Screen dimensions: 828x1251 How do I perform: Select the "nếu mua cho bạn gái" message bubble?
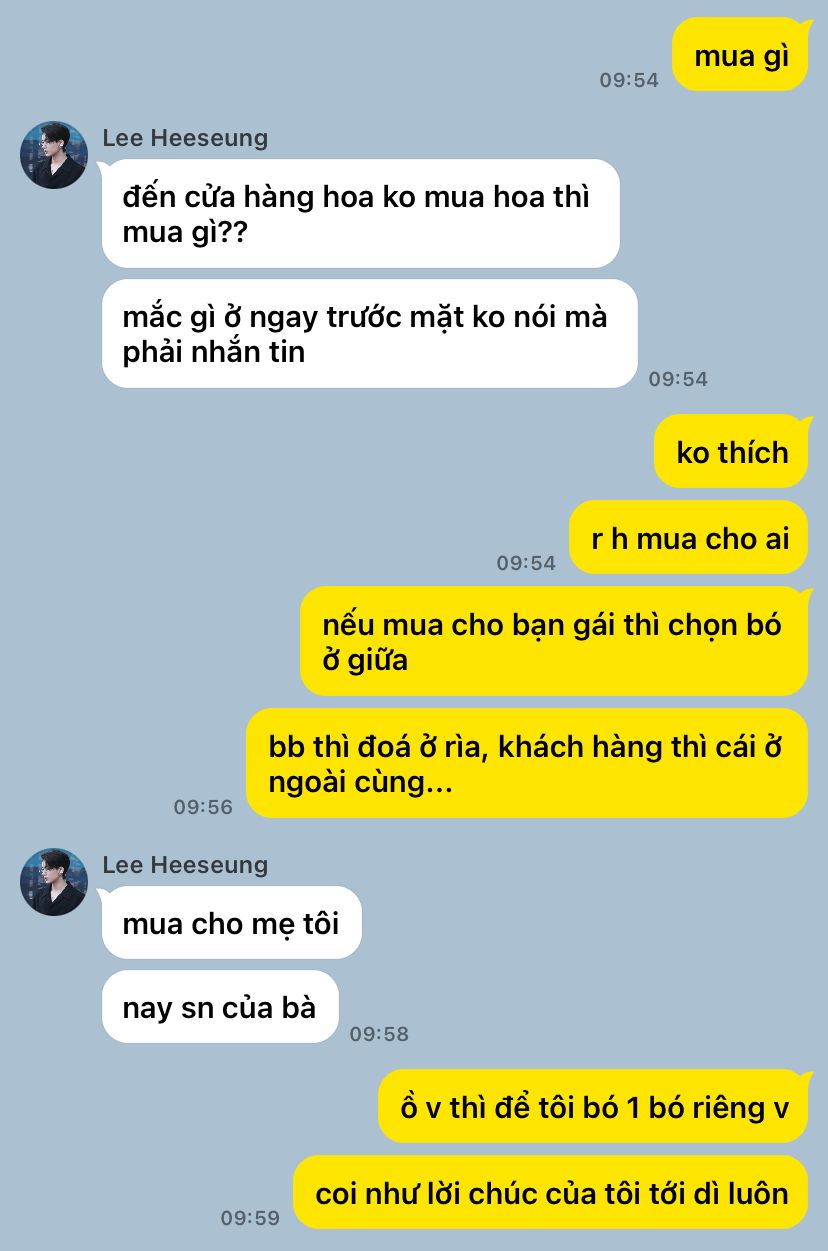(554, 642)
